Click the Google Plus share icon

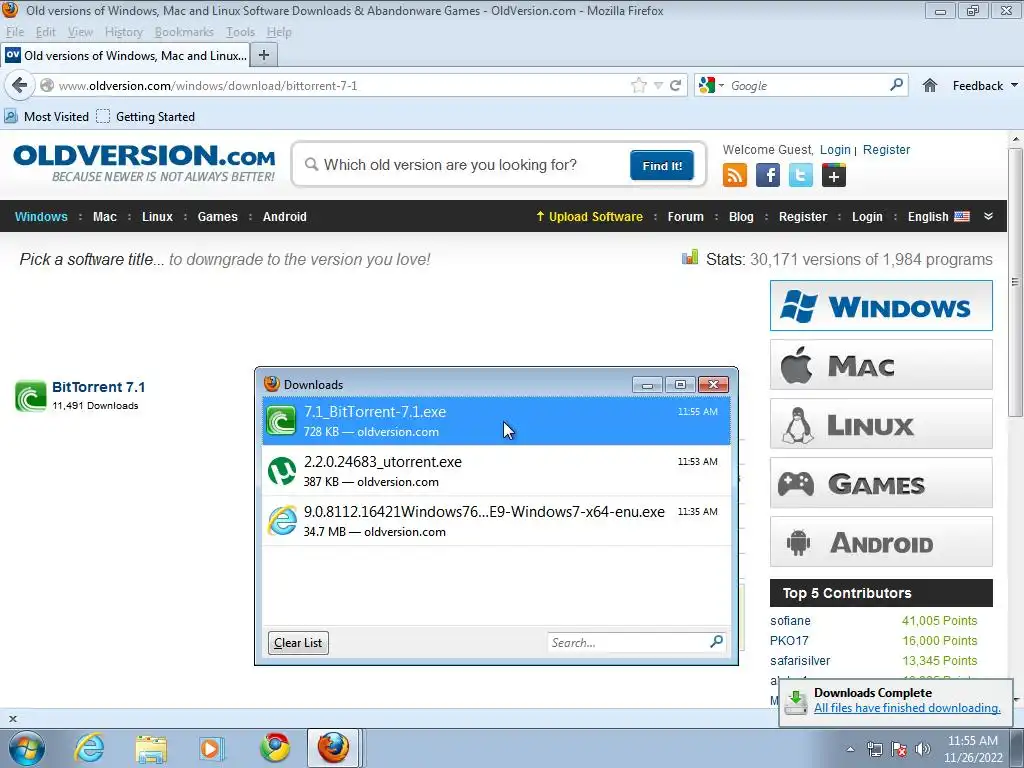[833, 175]
